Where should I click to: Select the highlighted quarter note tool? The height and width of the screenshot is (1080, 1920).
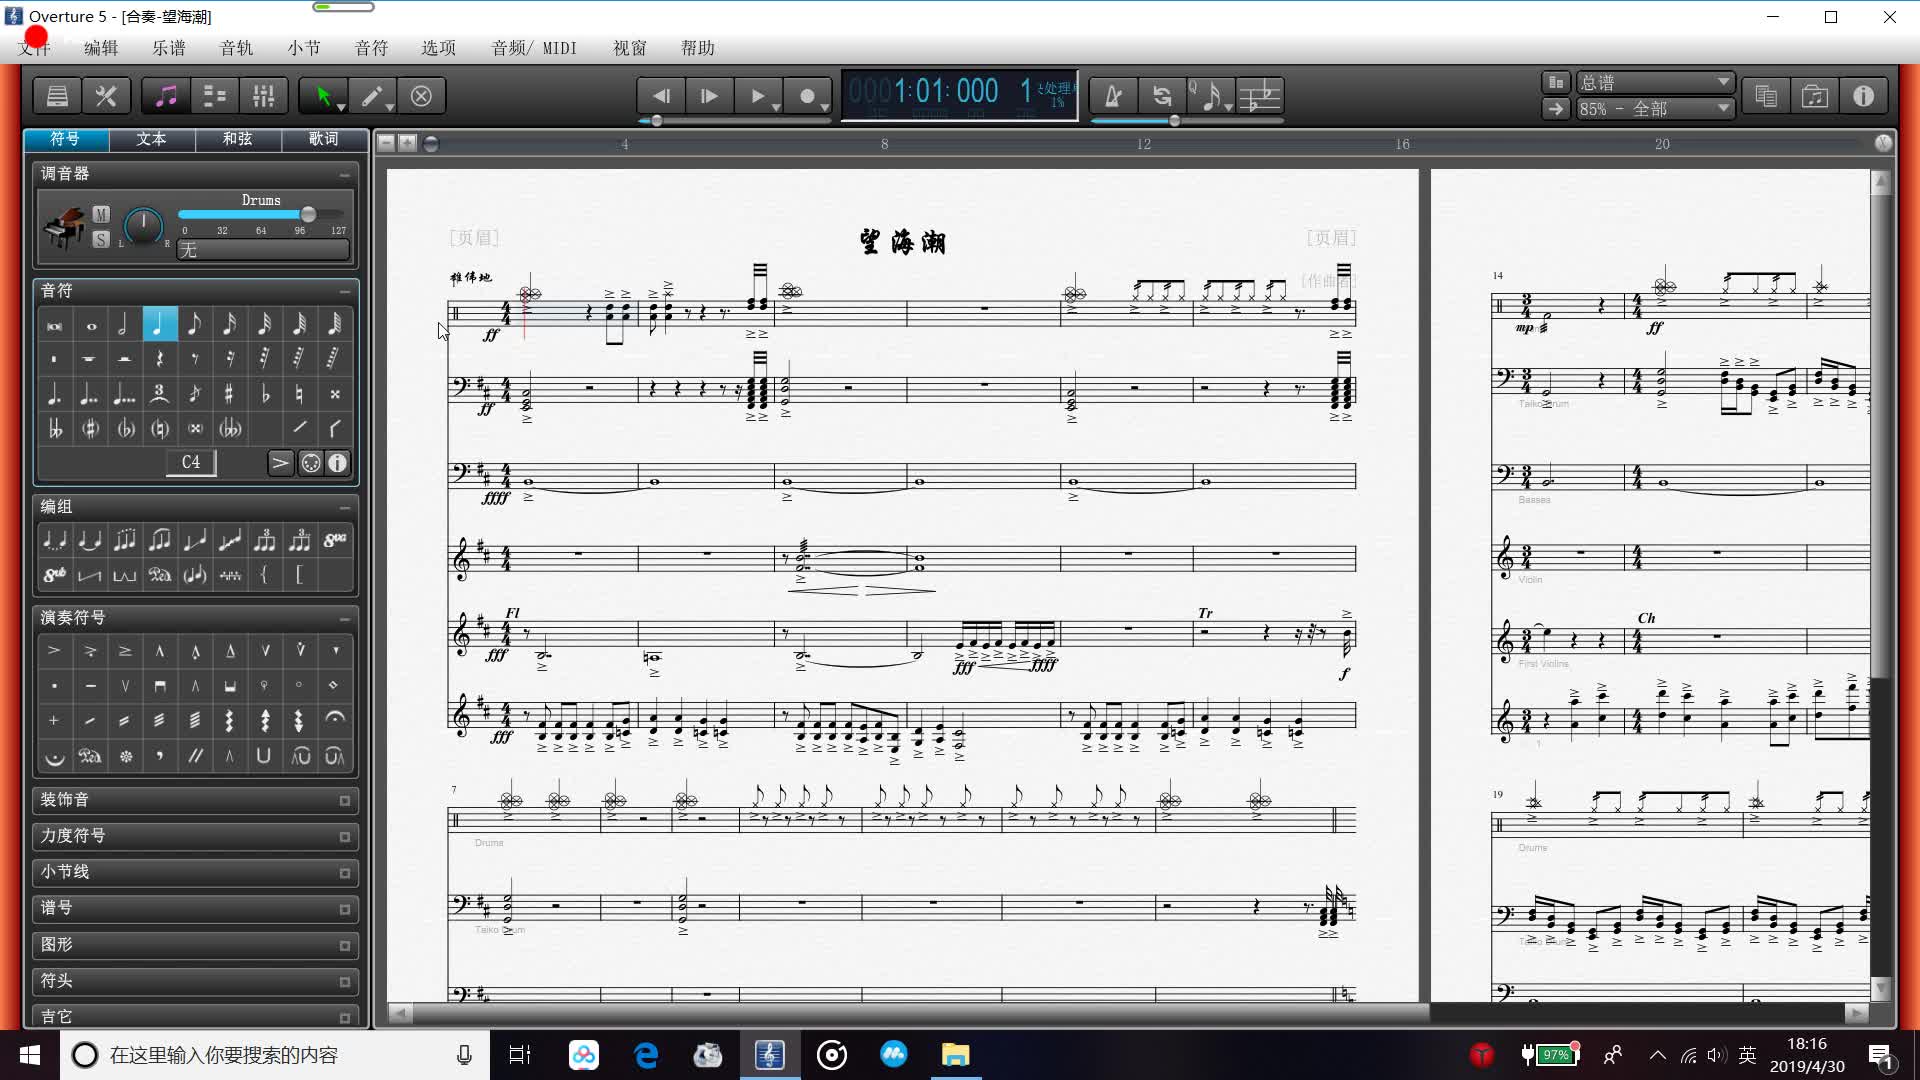(x=159, y=325)
